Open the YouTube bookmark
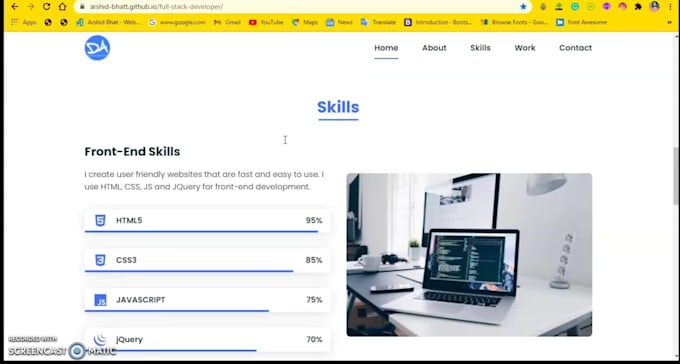 [266, 23]
